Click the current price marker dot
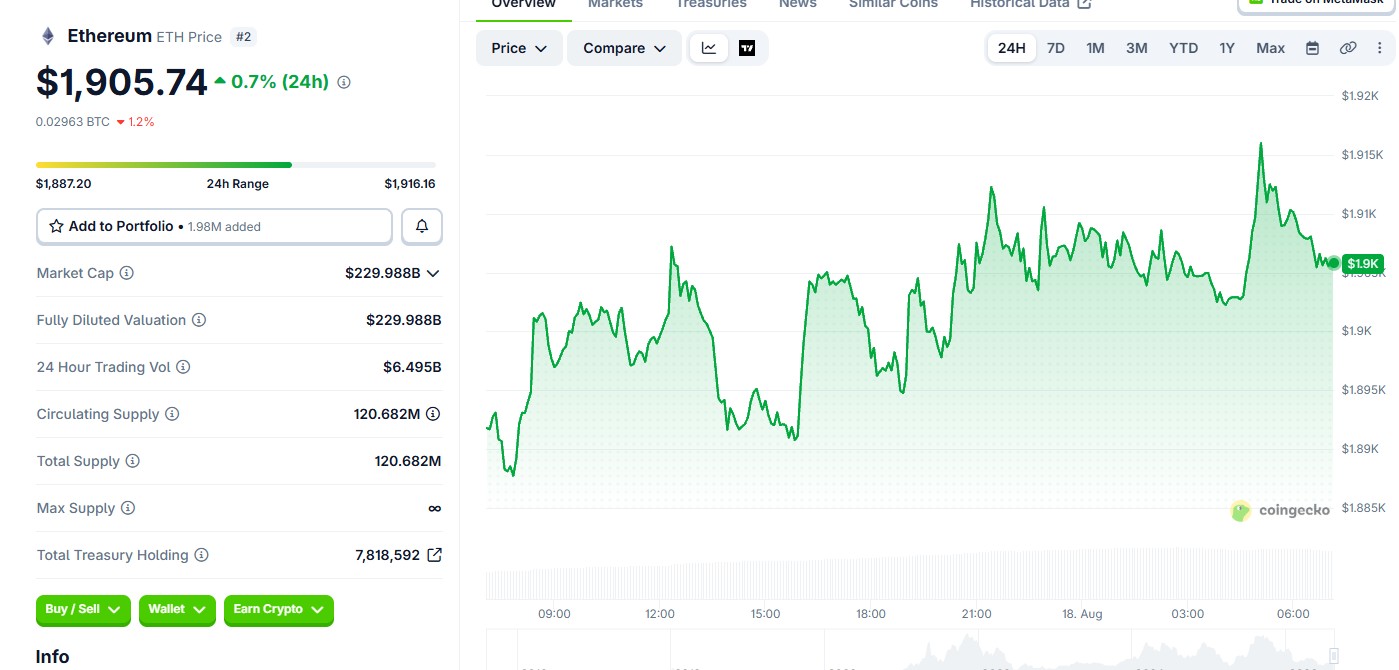The height and width of the screenshot is (670, 1399). 1333,263
